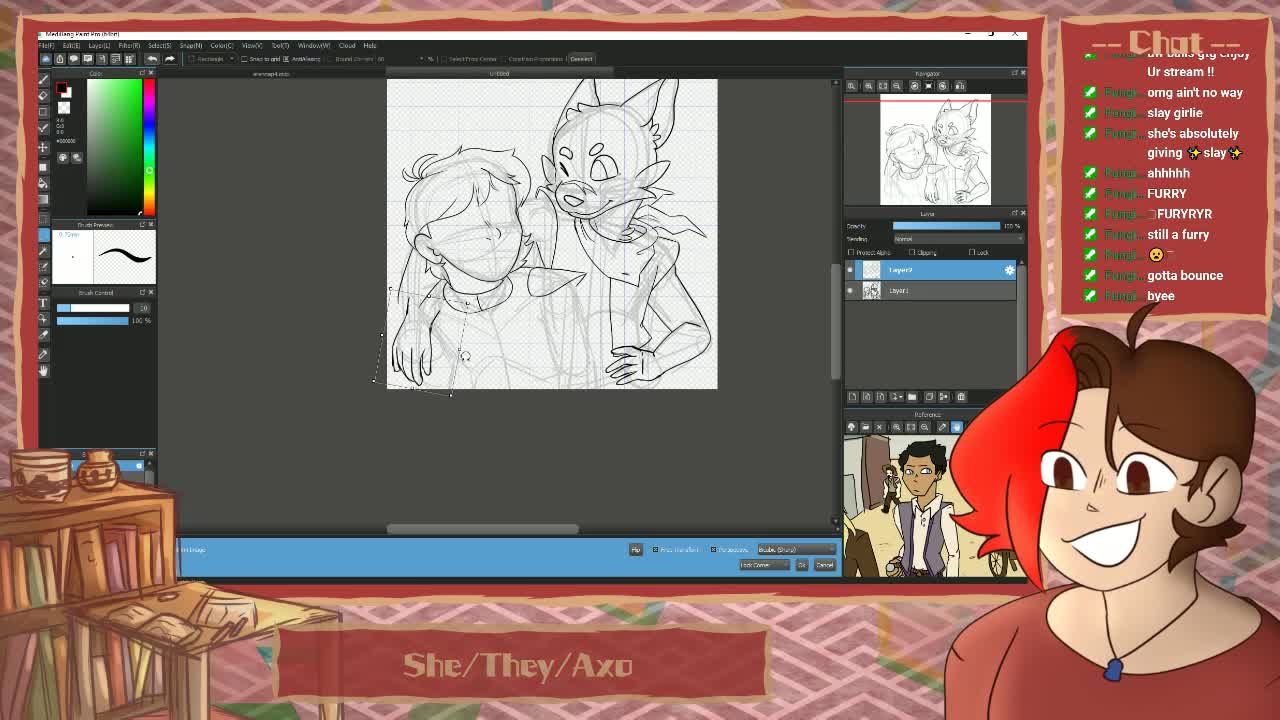Open the Rectangle selection shape dropdown
This screenshot has height=720, width=1280.
click(212, 59)
